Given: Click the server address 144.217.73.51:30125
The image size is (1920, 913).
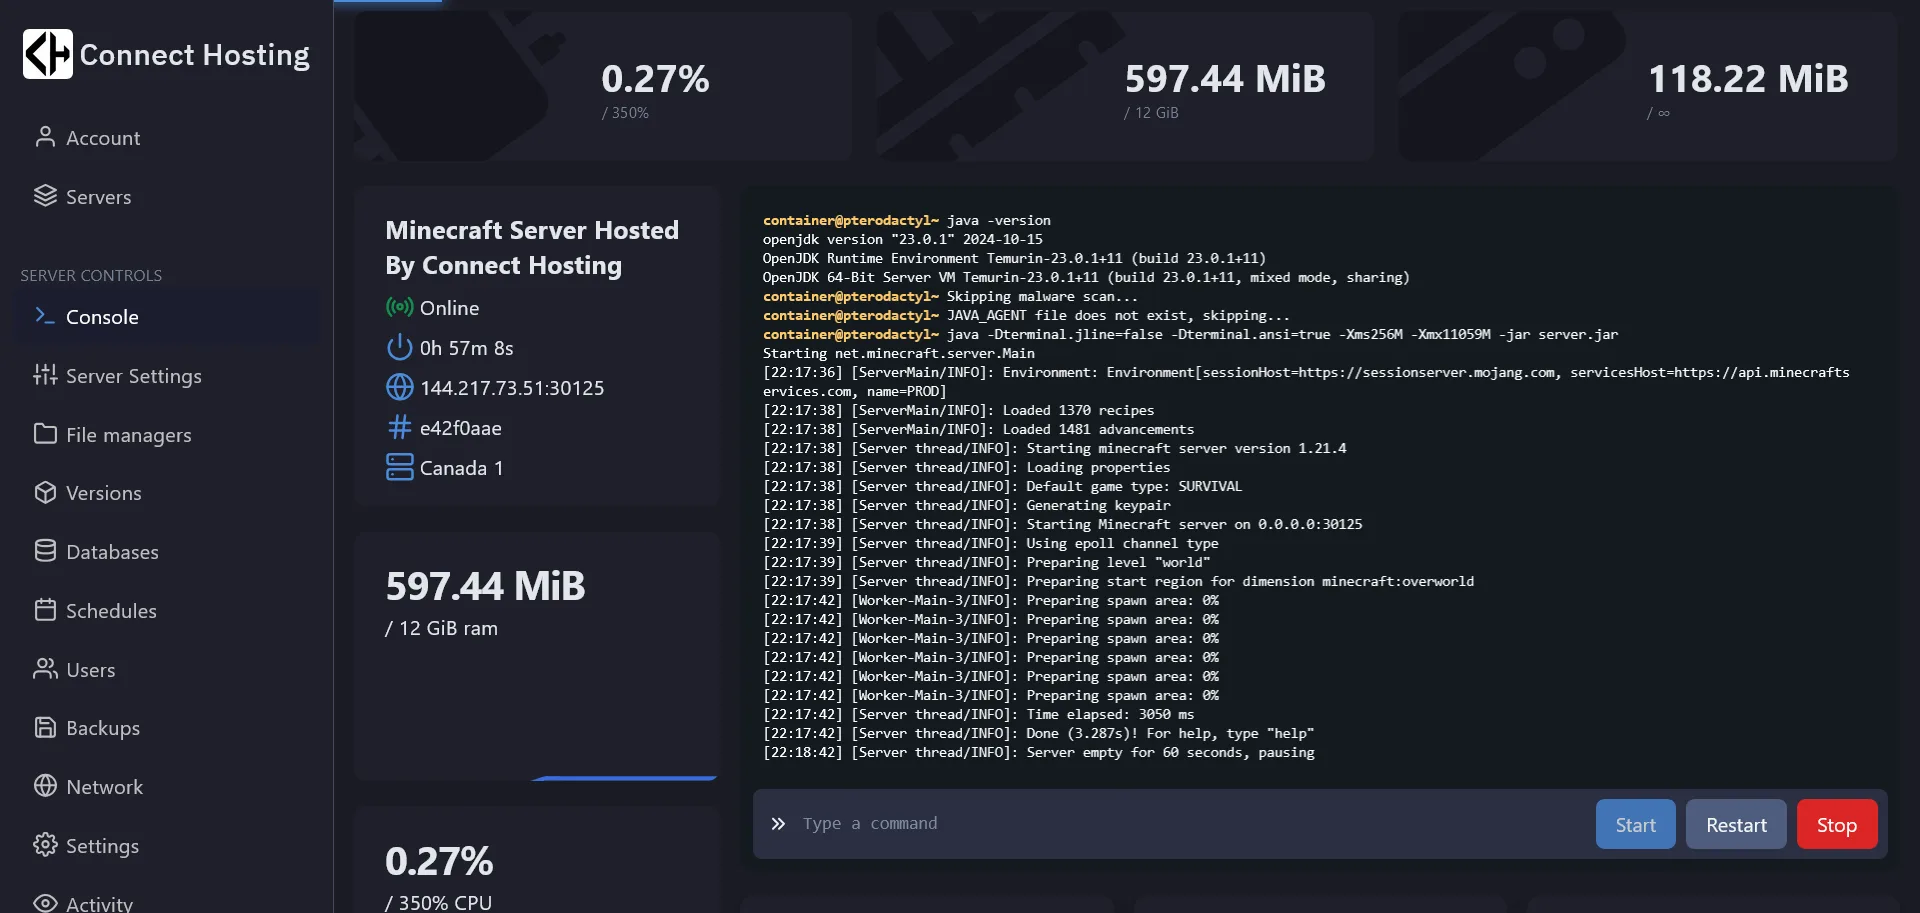Looking at the screenshot, I should 512,387.
